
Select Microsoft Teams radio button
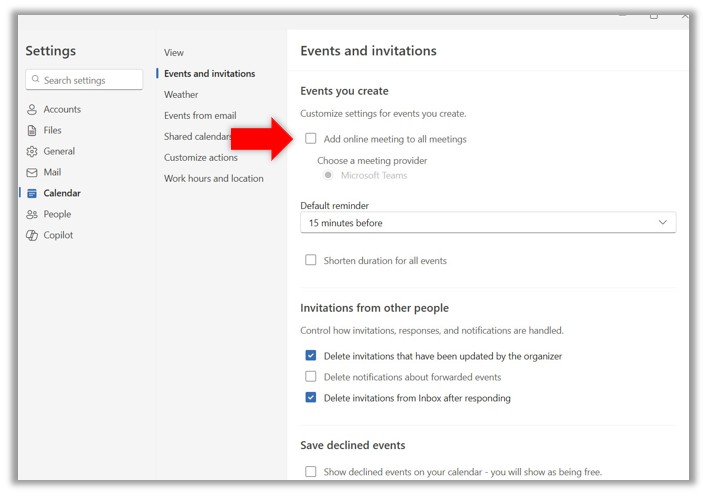[x=328, y=176]
